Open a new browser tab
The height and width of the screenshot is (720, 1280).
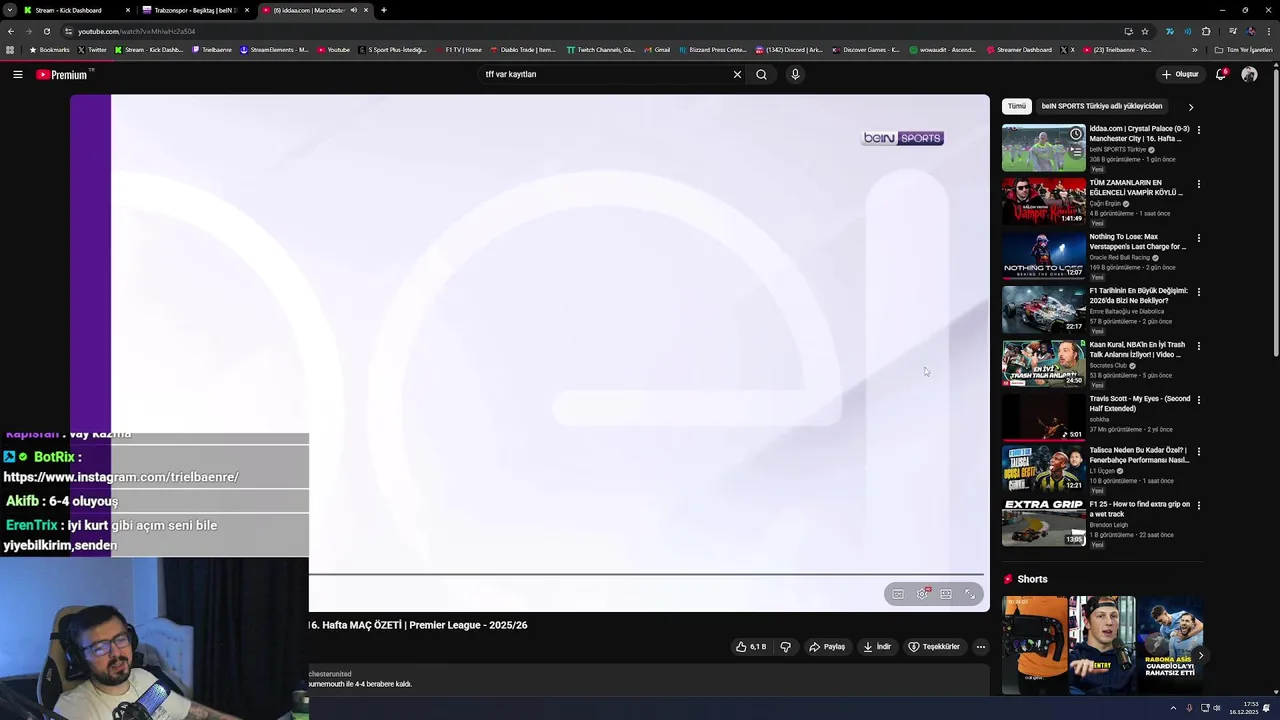click(x=383, y=10)
